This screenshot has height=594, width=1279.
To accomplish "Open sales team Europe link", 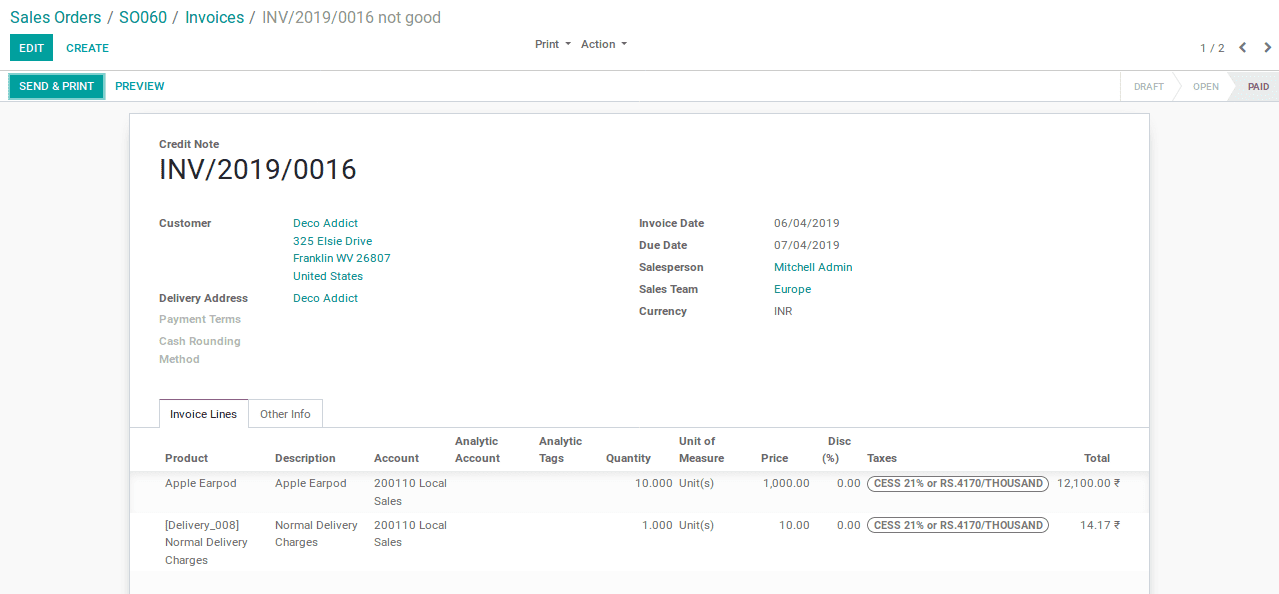I will coord(792,289).
